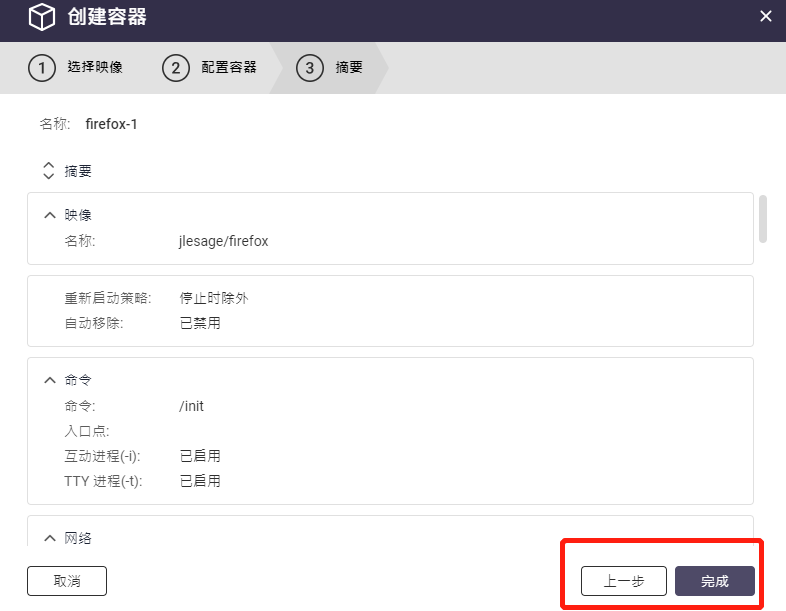The height and width of the screenshot is (611, 786).
Task: Switch to the 配置容器 step
Action: point(228,68)
